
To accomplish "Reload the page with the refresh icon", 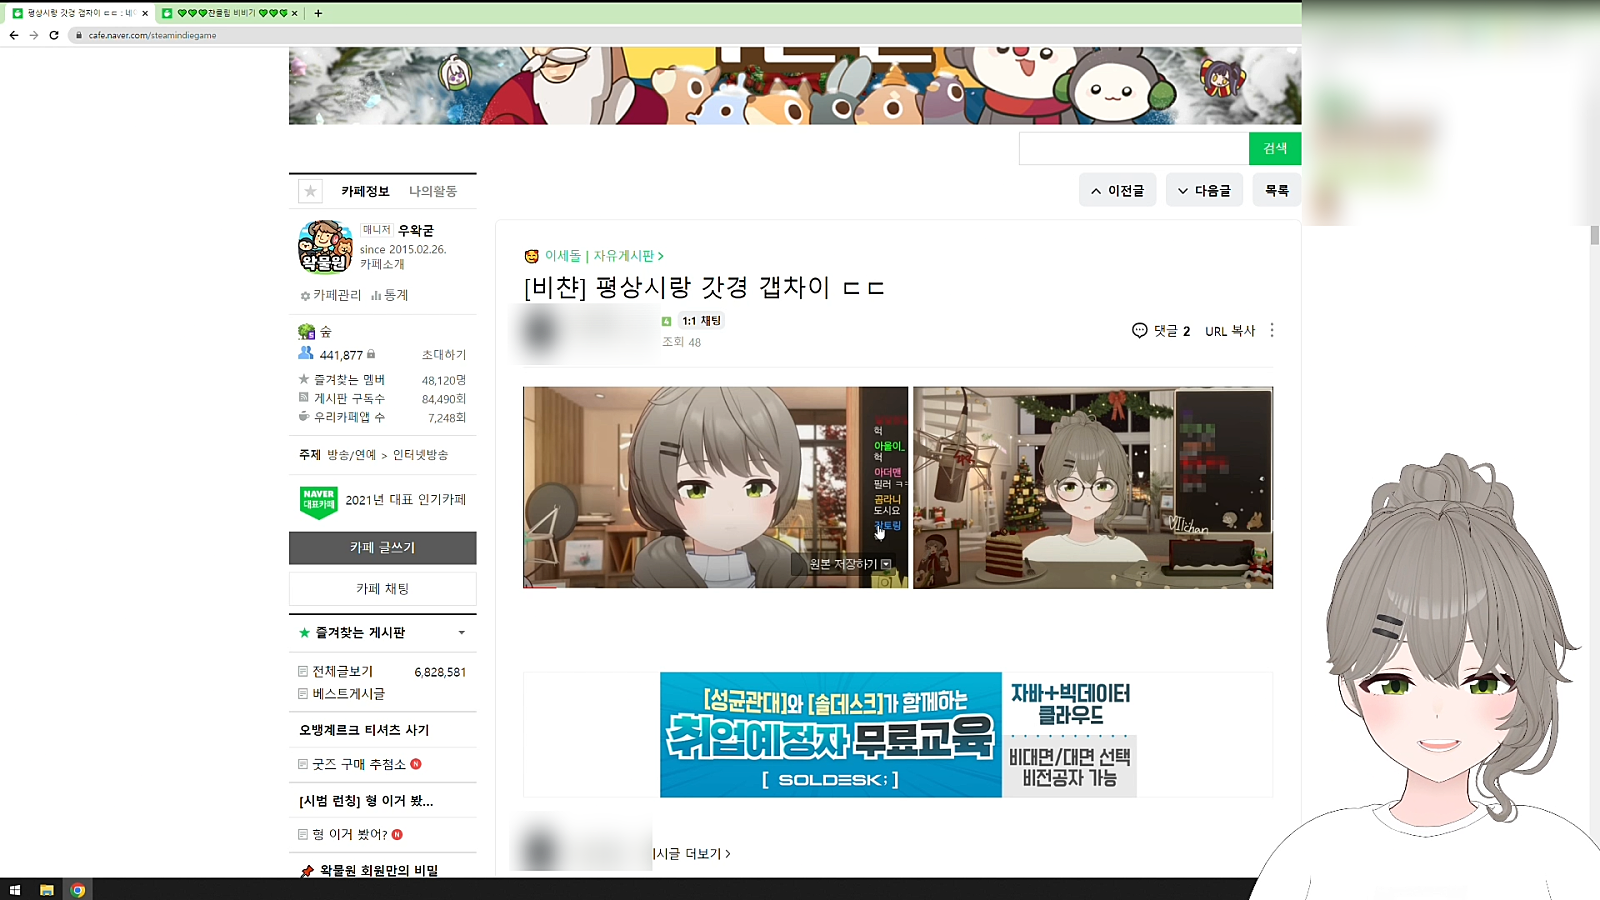I will click(x=54, y=35).
